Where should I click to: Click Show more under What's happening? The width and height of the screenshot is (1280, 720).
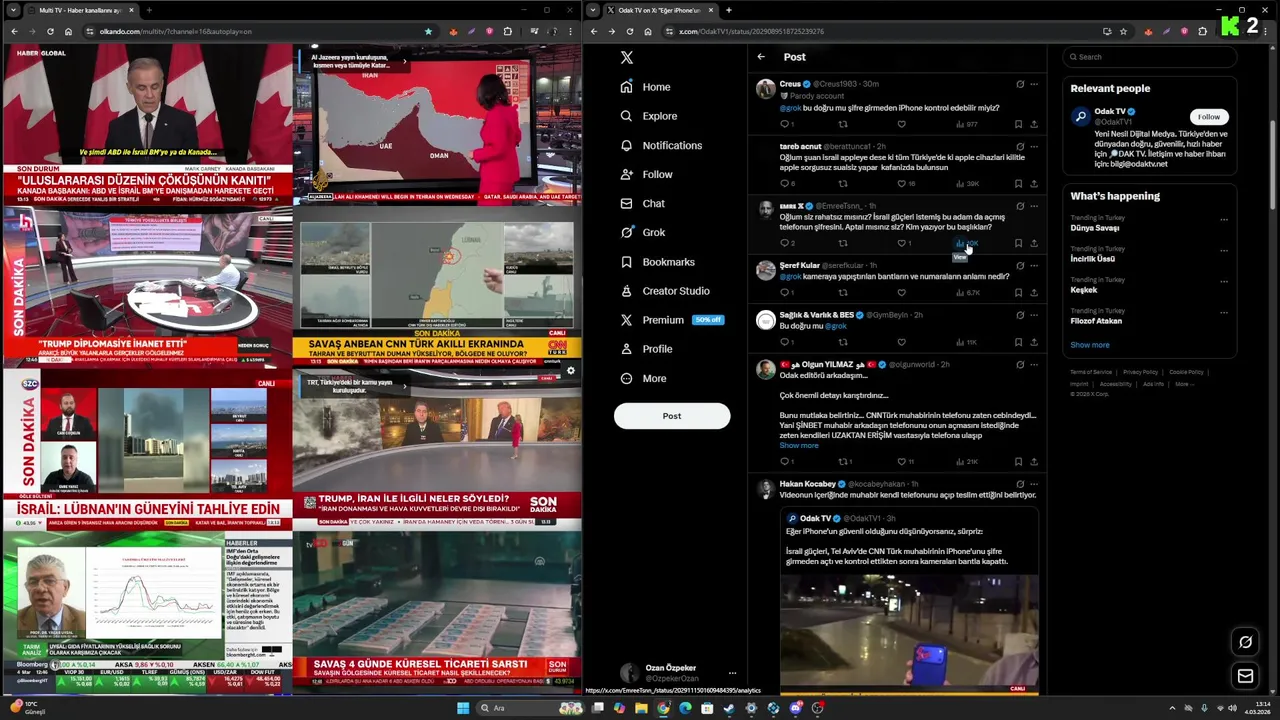coord(1090,345)
